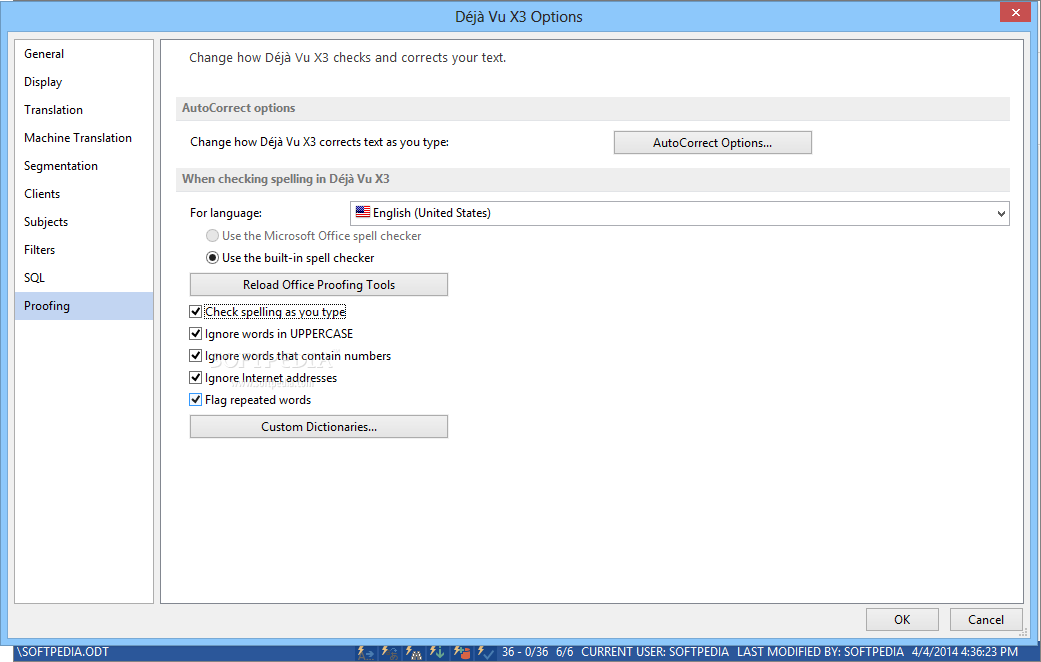Viewport: 1041px width, 662px height.
Task: Click the 36 - 0/36 status counter
Action: click(525, 652)
